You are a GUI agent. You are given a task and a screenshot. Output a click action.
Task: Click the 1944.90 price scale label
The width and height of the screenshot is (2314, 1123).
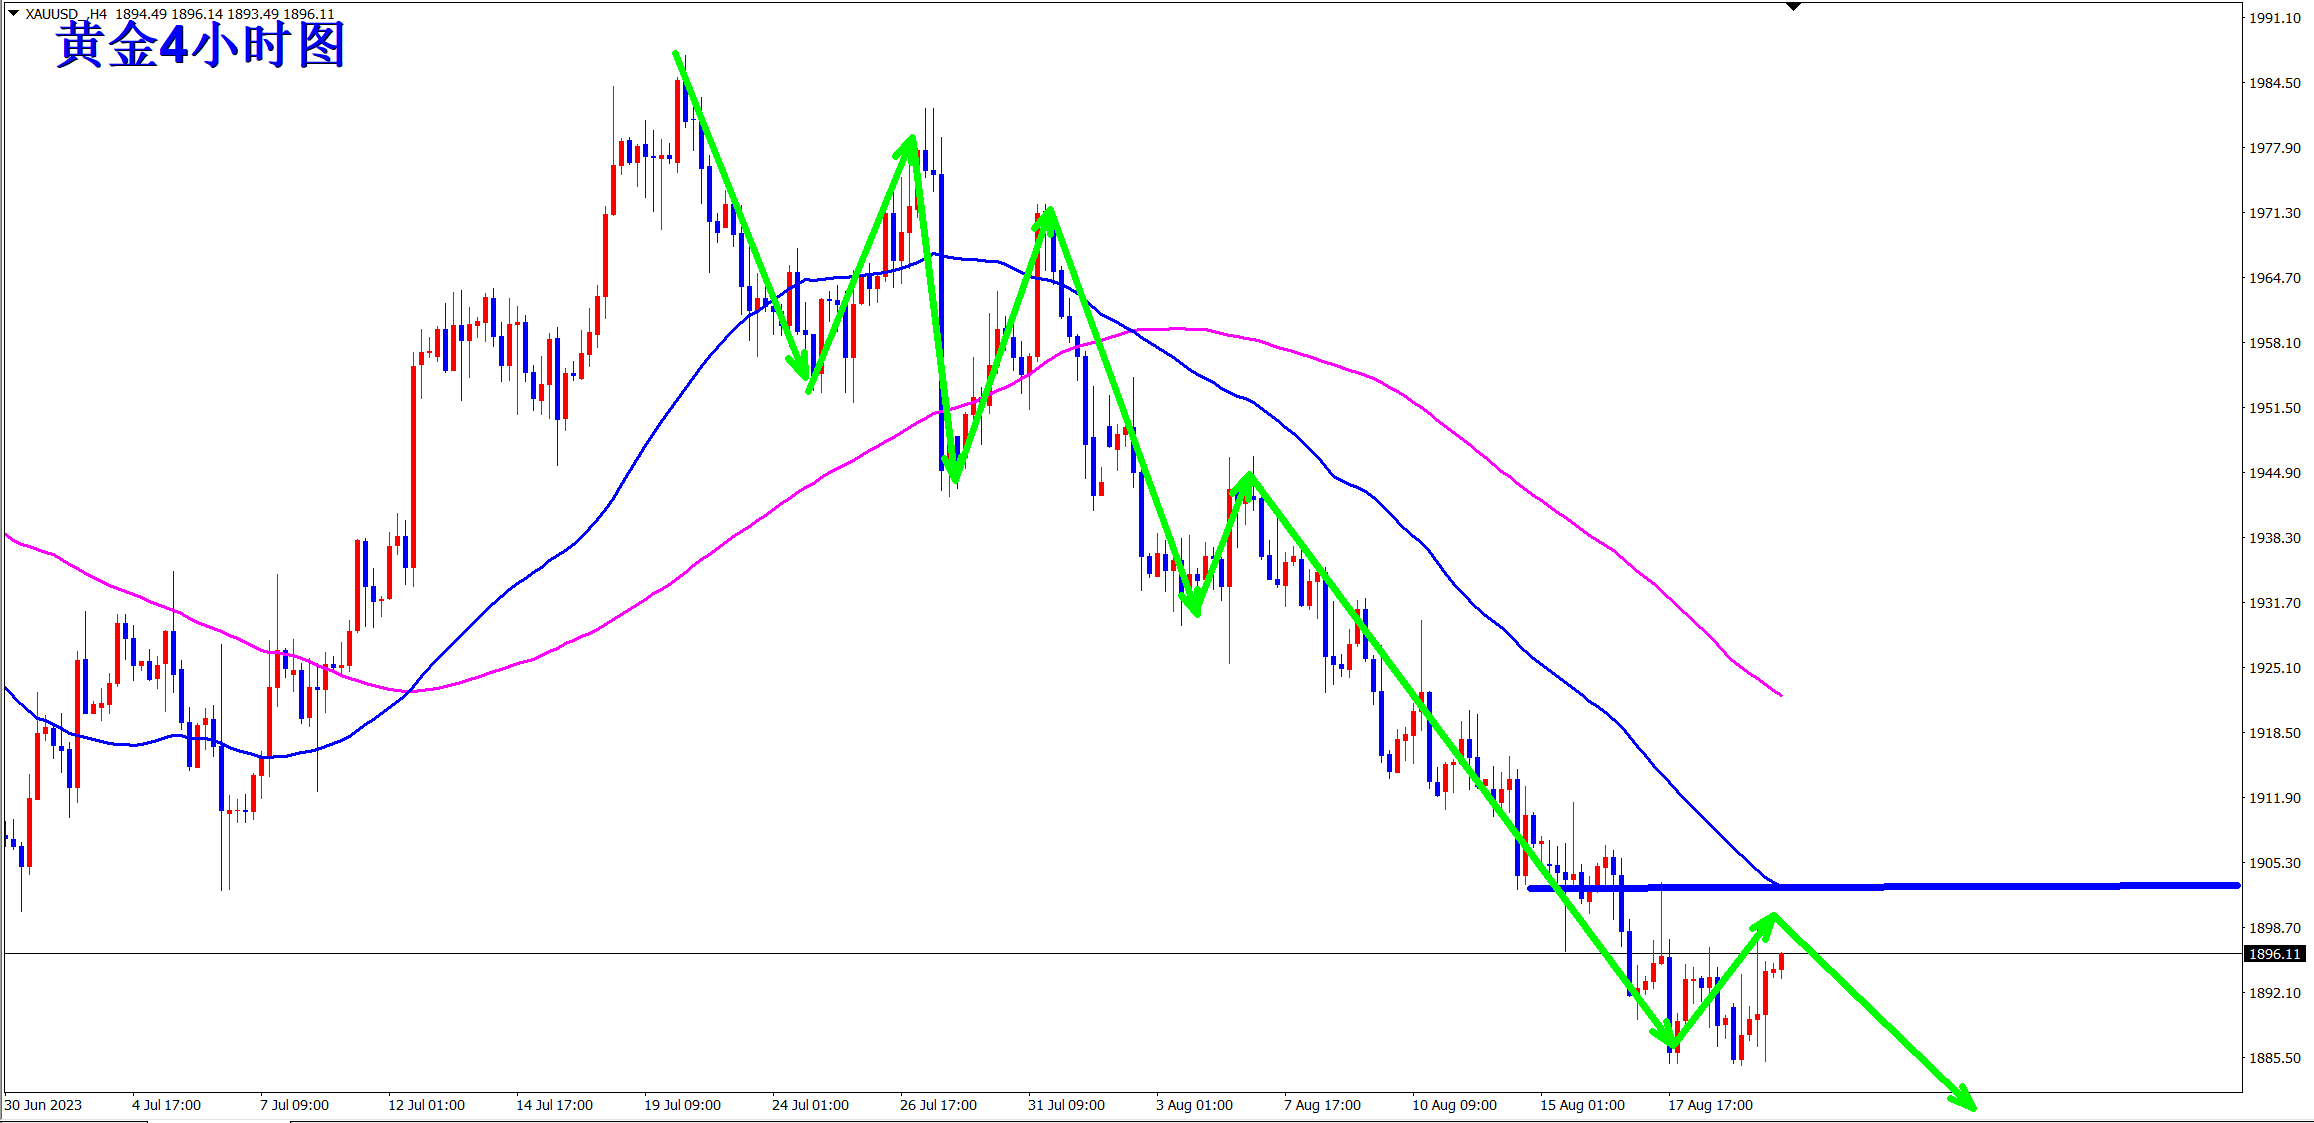2274,473
